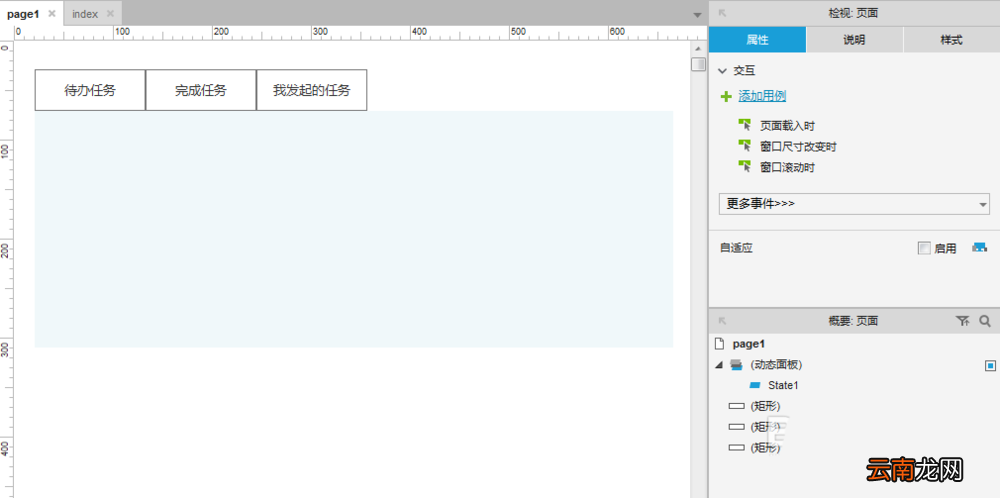Close the index tab

(x=110, y=13)
